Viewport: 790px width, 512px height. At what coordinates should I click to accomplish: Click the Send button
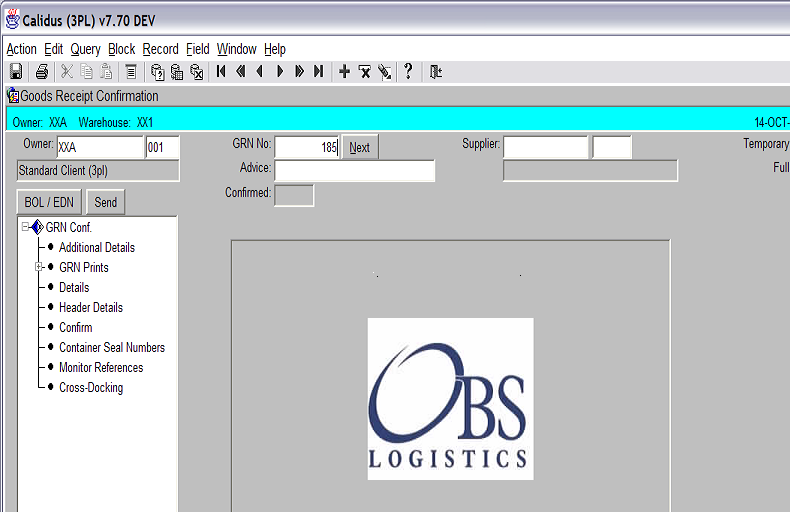(105, 202)
